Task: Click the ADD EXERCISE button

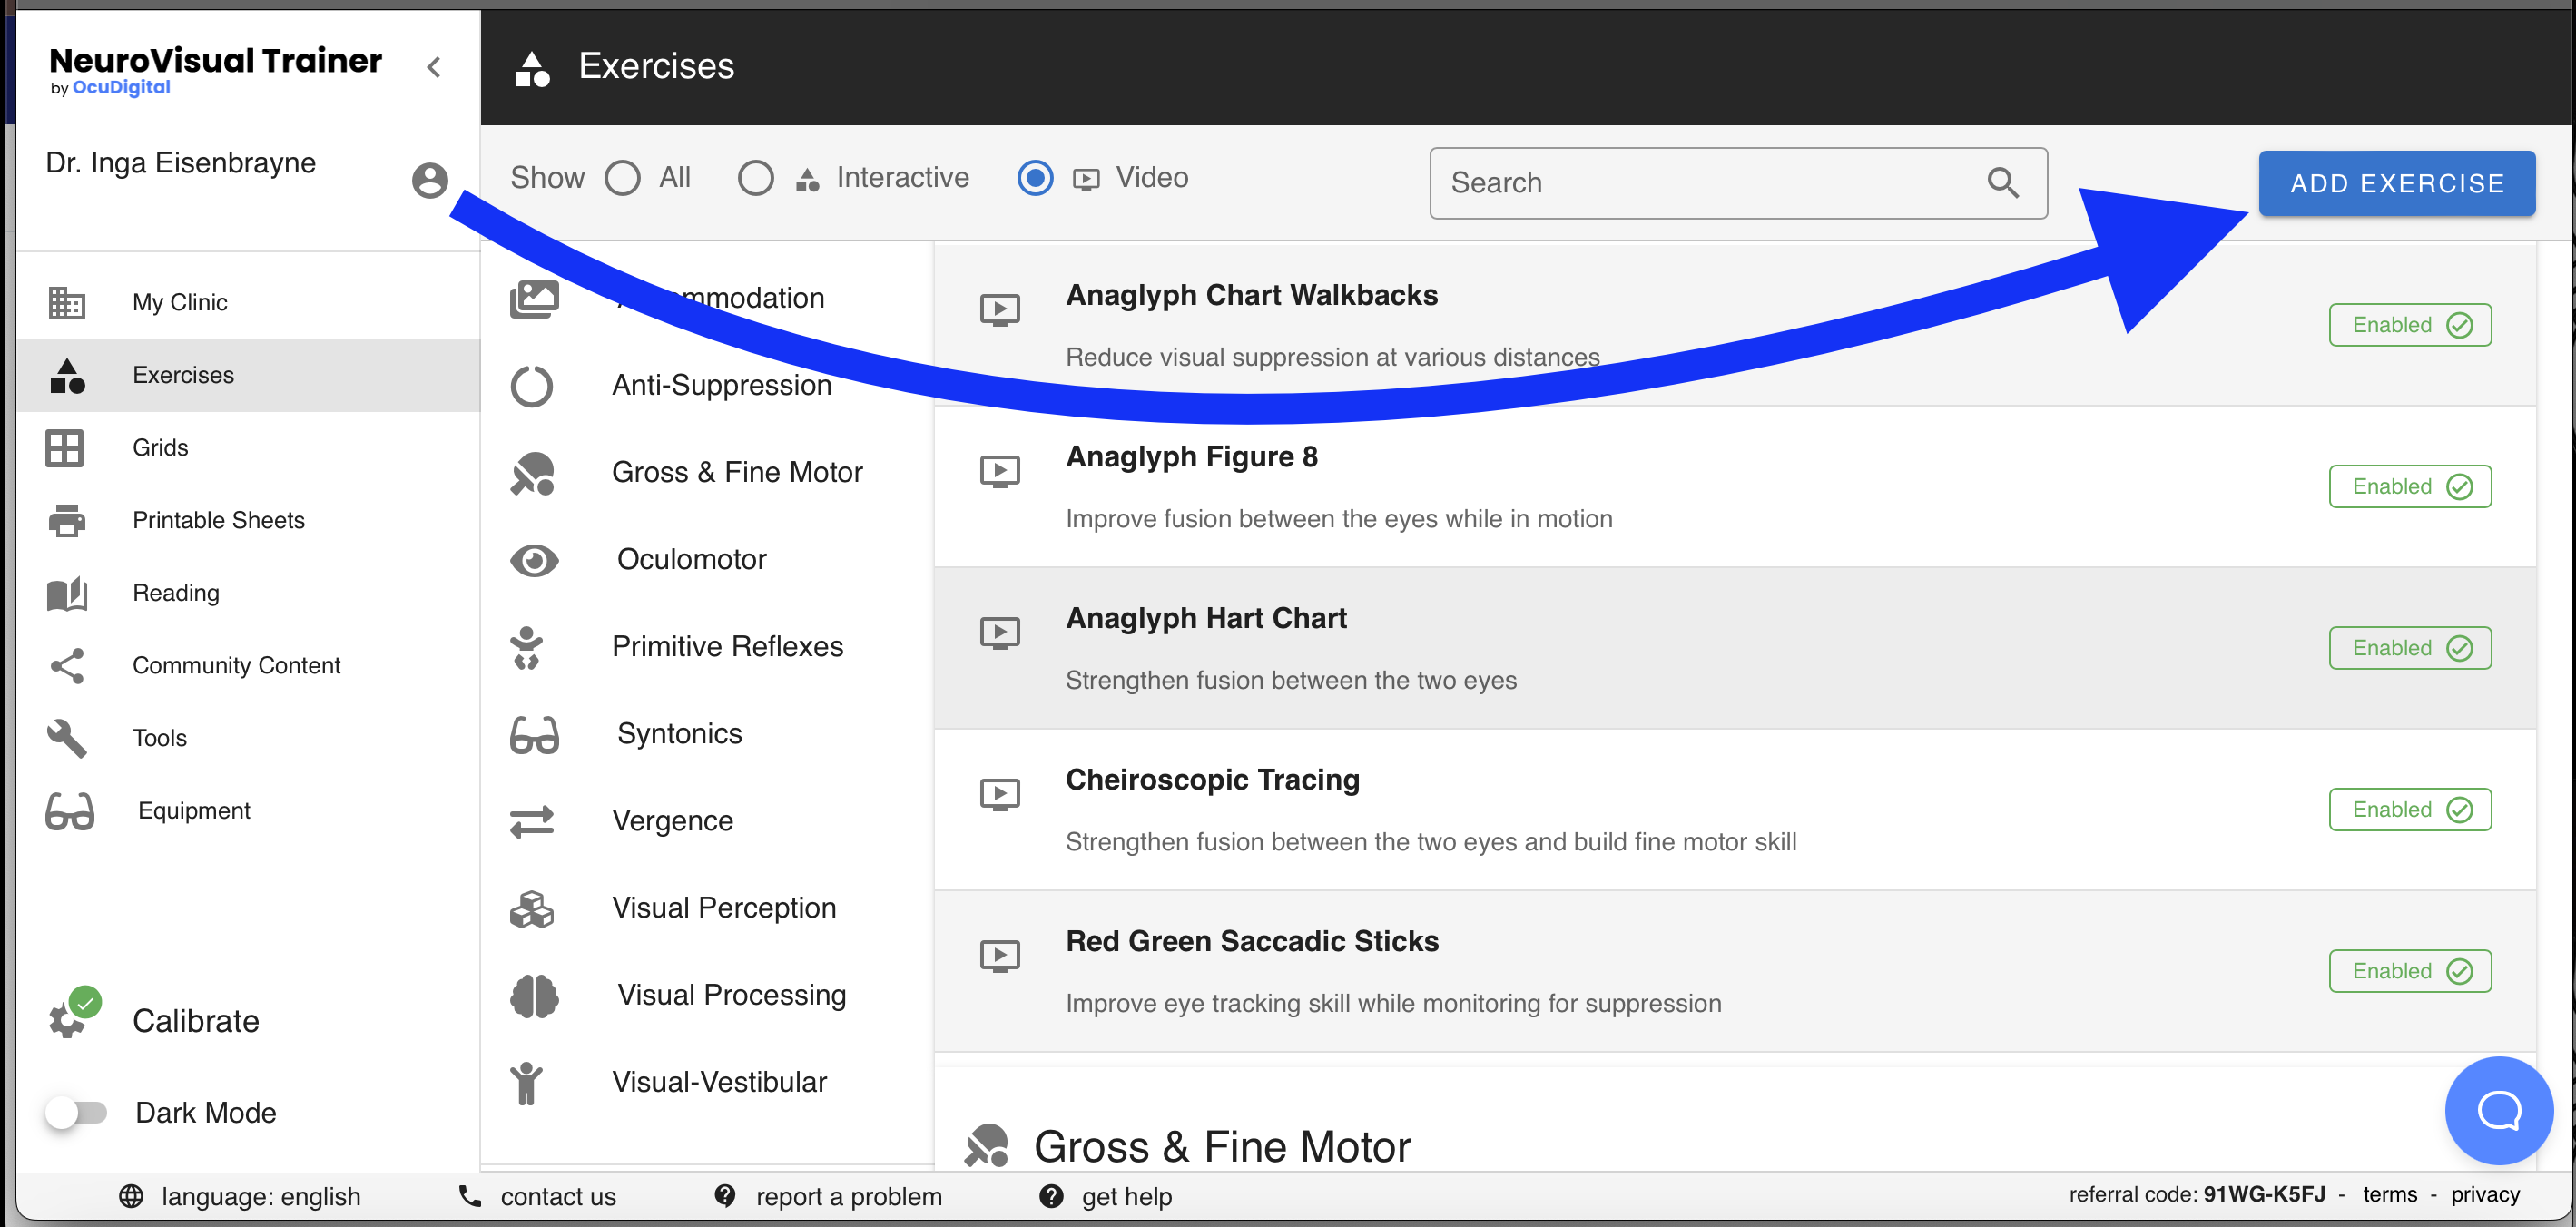Action: (2396, 183)
